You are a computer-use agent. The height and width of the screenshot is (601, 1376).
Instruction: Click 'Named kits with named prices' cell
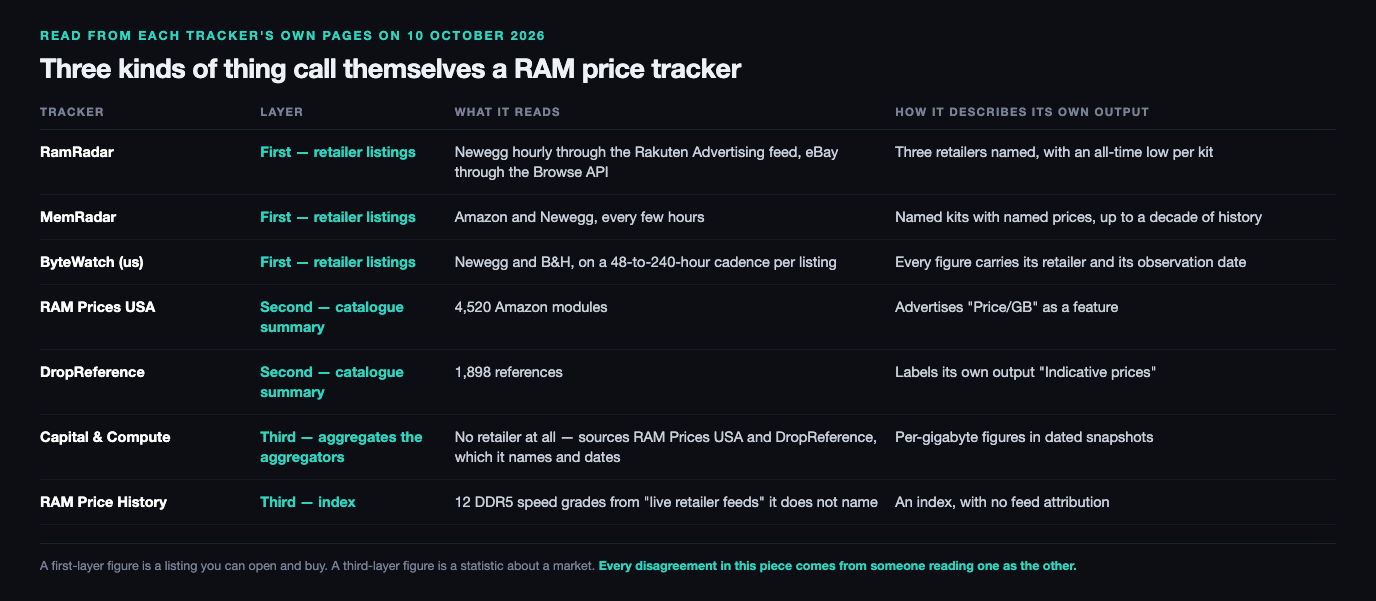(1078, 217)
